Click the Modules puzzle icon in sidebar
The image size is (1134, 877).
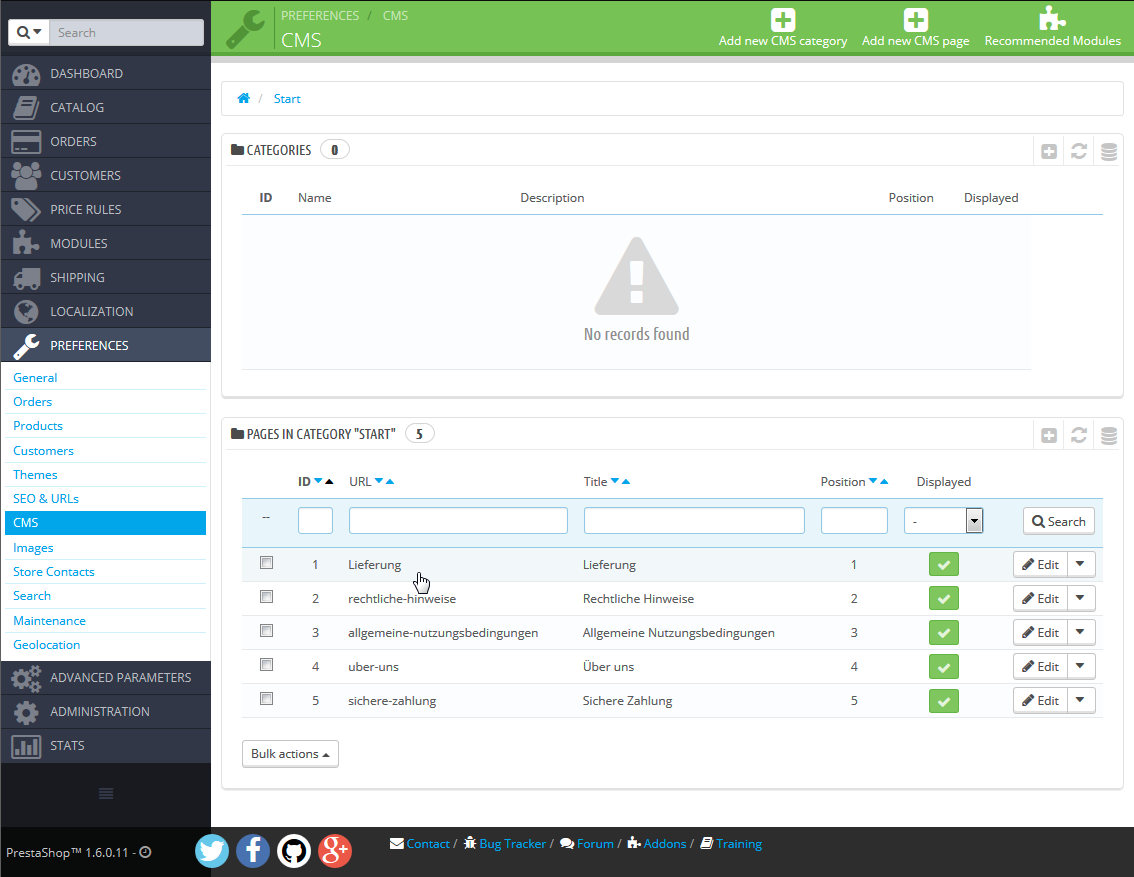tap(26, 244)
